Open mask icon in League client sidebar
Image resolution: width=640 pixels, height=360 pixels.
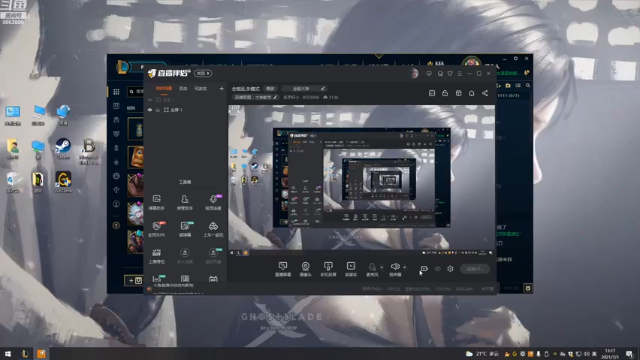[x=116, y=134]
